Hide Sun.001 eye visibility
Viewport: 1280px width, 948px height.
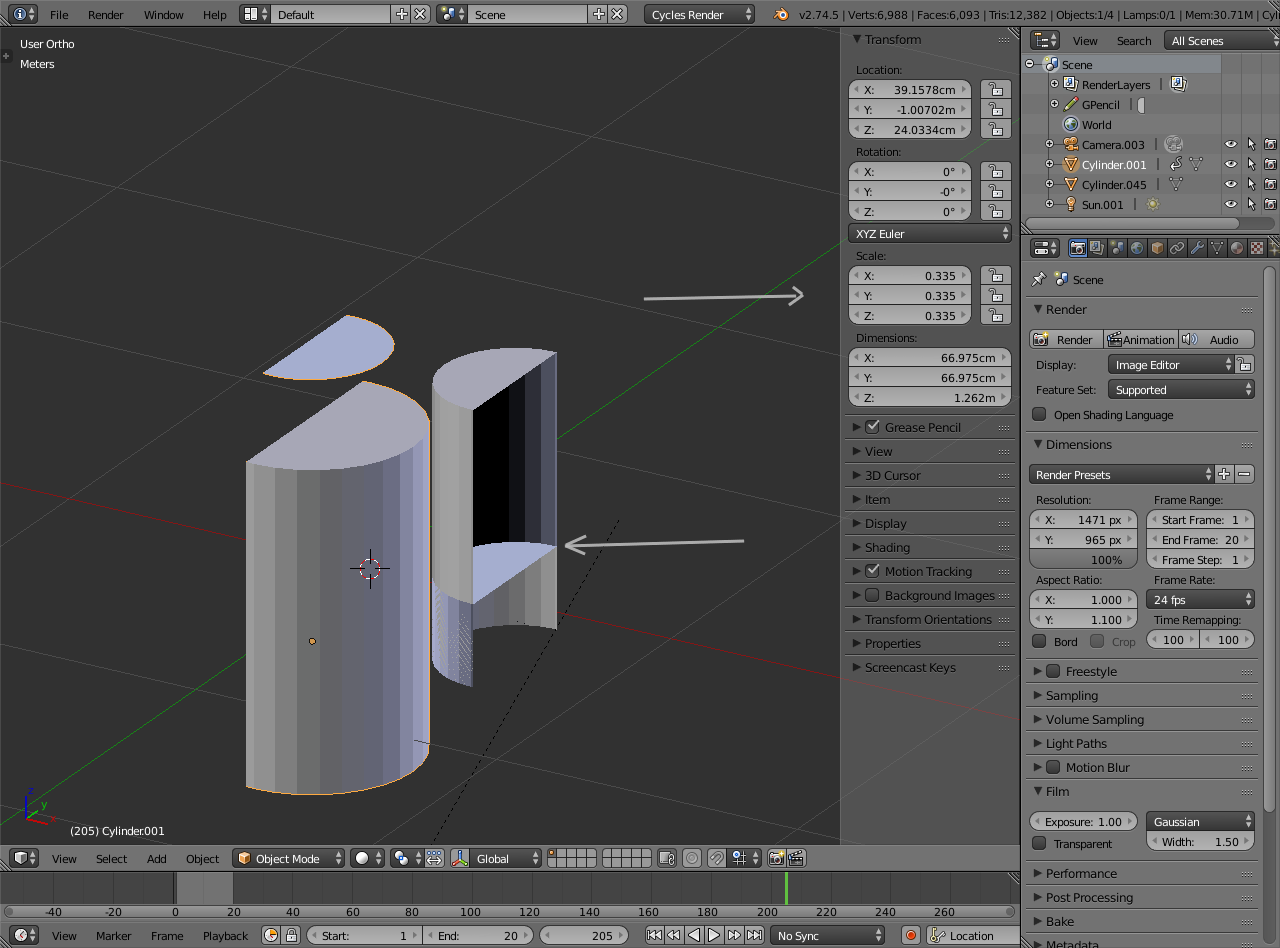1231,205
